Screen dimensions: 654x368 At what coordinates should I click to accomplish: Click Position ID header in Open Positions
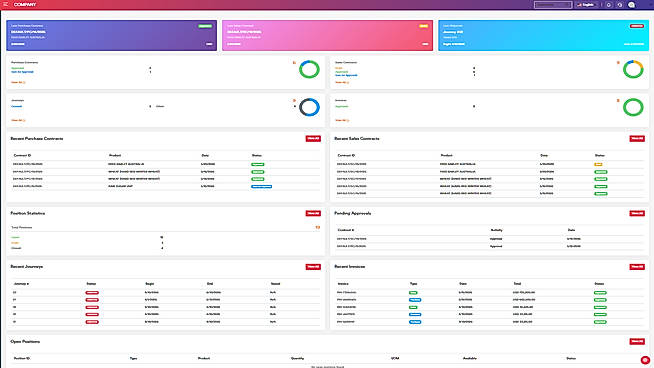pos(22,358)
